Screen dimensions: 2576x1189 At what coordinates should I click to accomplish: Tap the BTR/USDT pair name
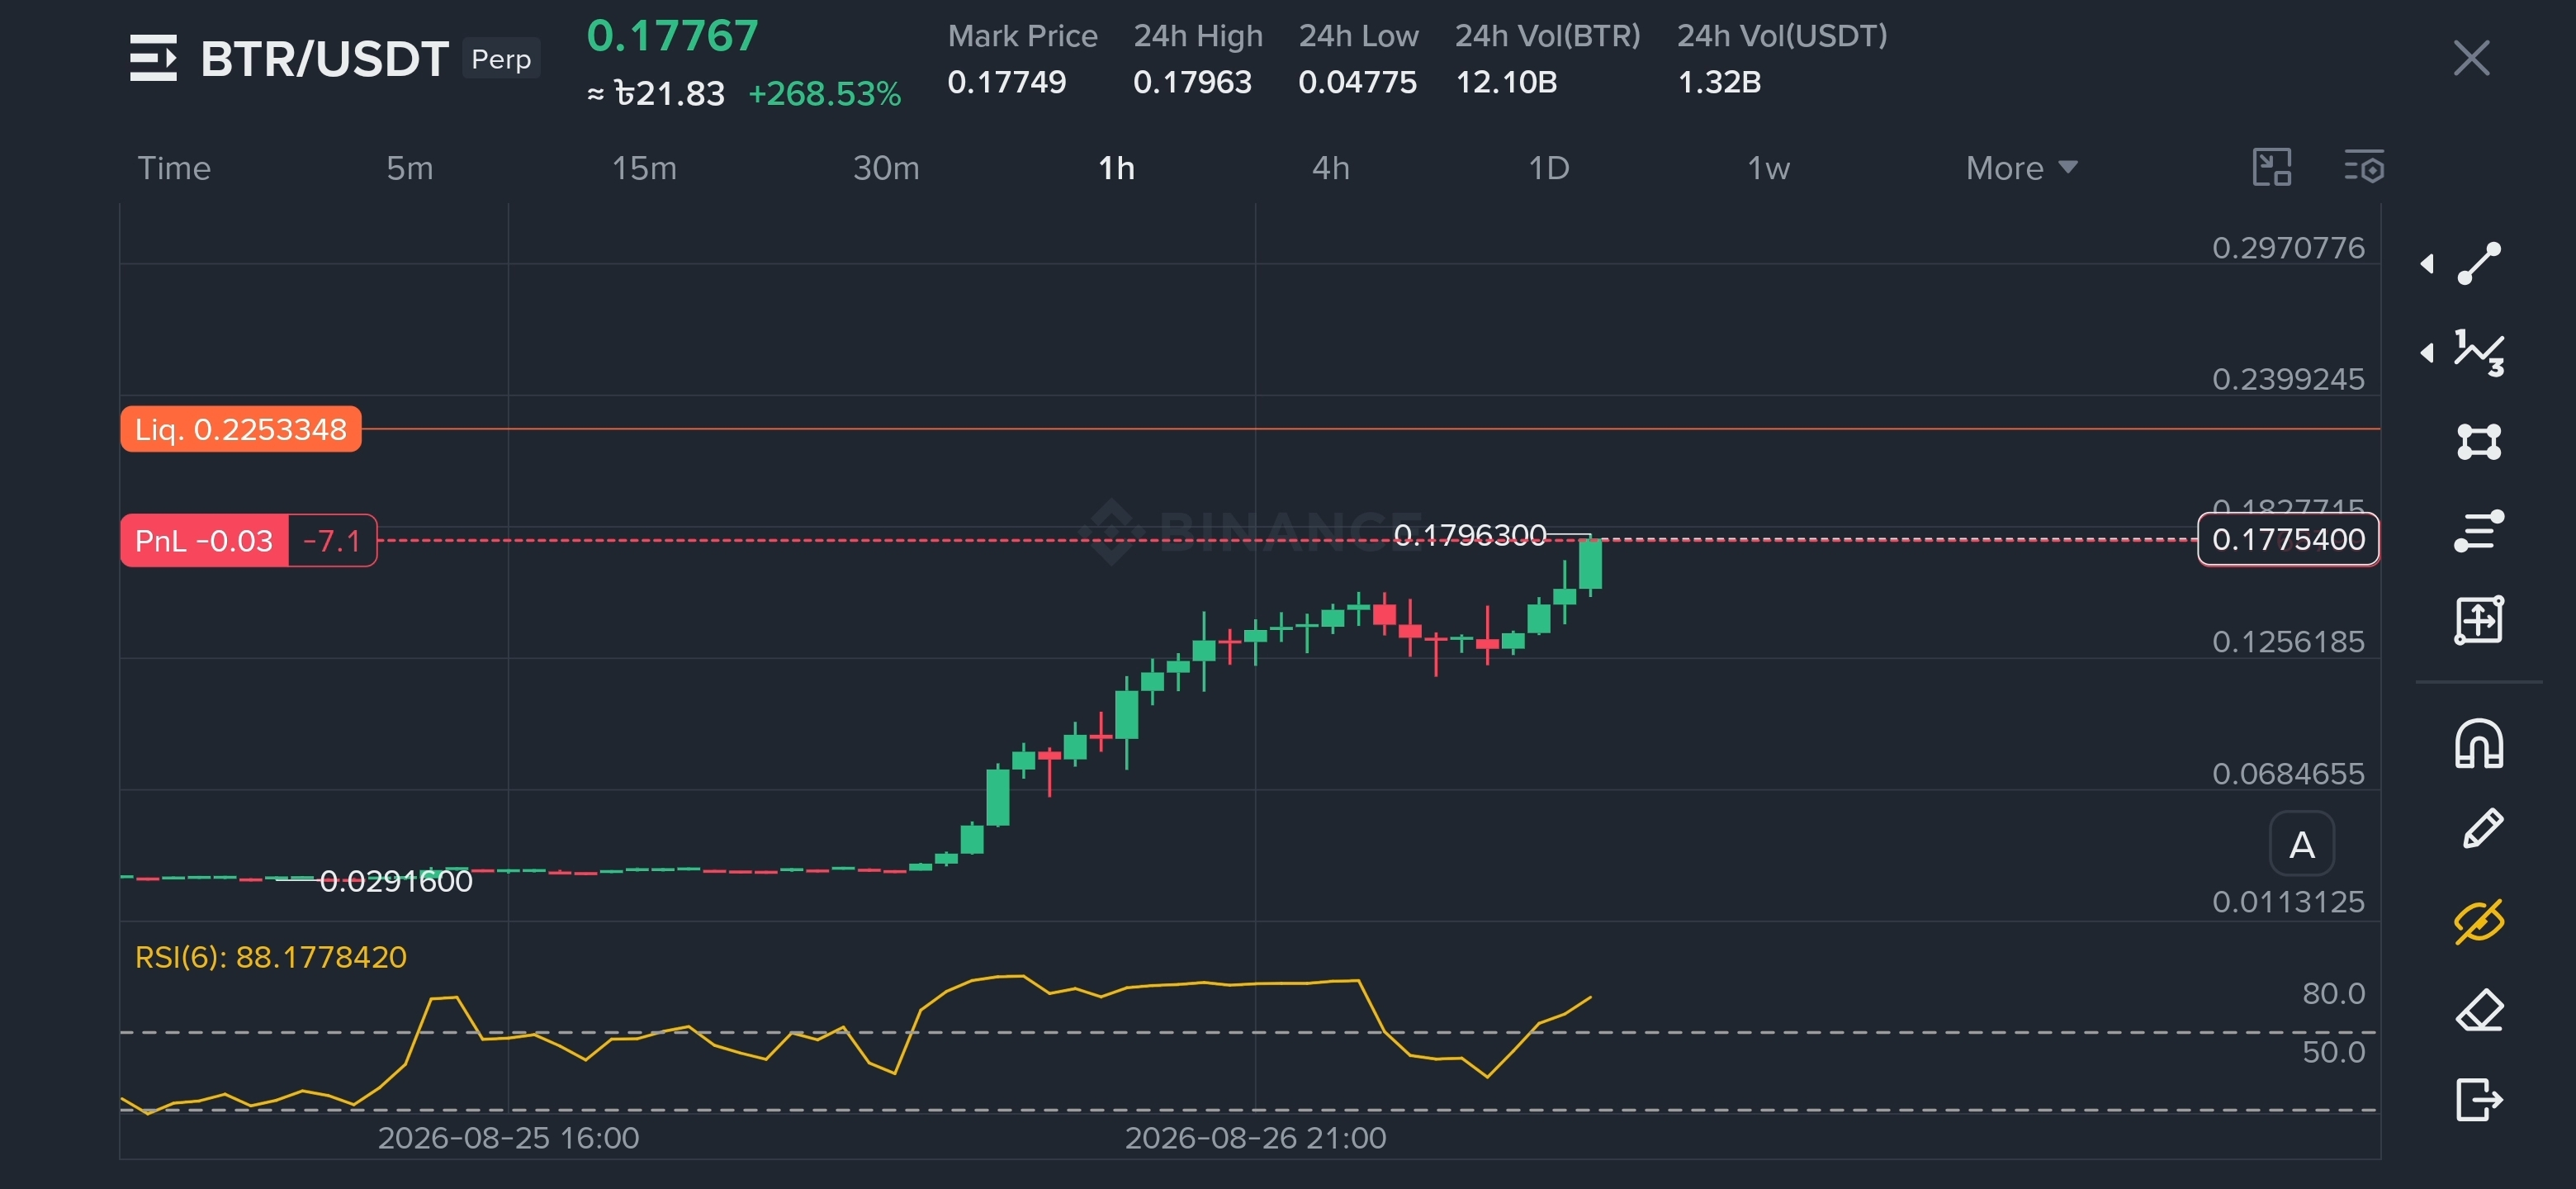coord(324,59)
